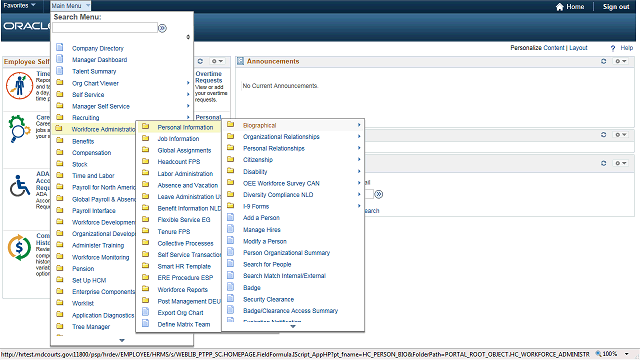
Task: Select Add a Person menu item
Action: [261, 218]
